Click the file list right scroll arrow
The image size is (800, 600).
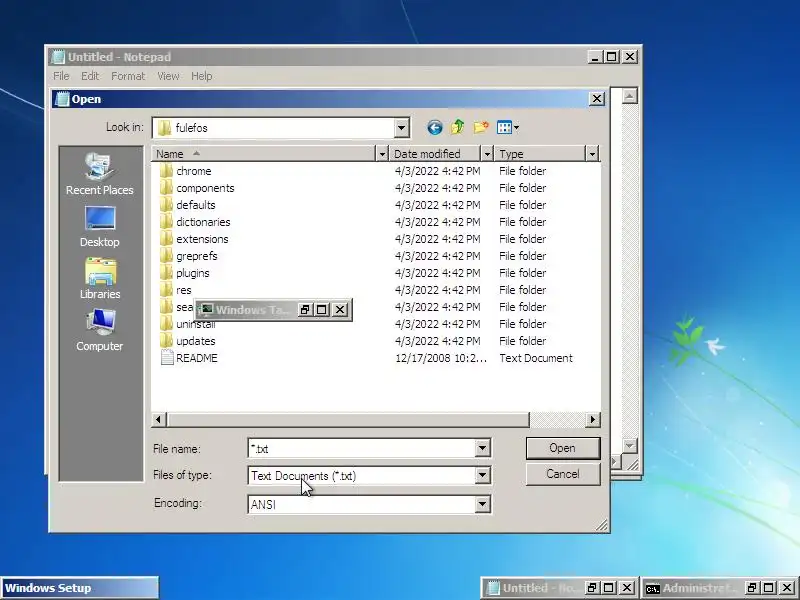tap(592, 419)
